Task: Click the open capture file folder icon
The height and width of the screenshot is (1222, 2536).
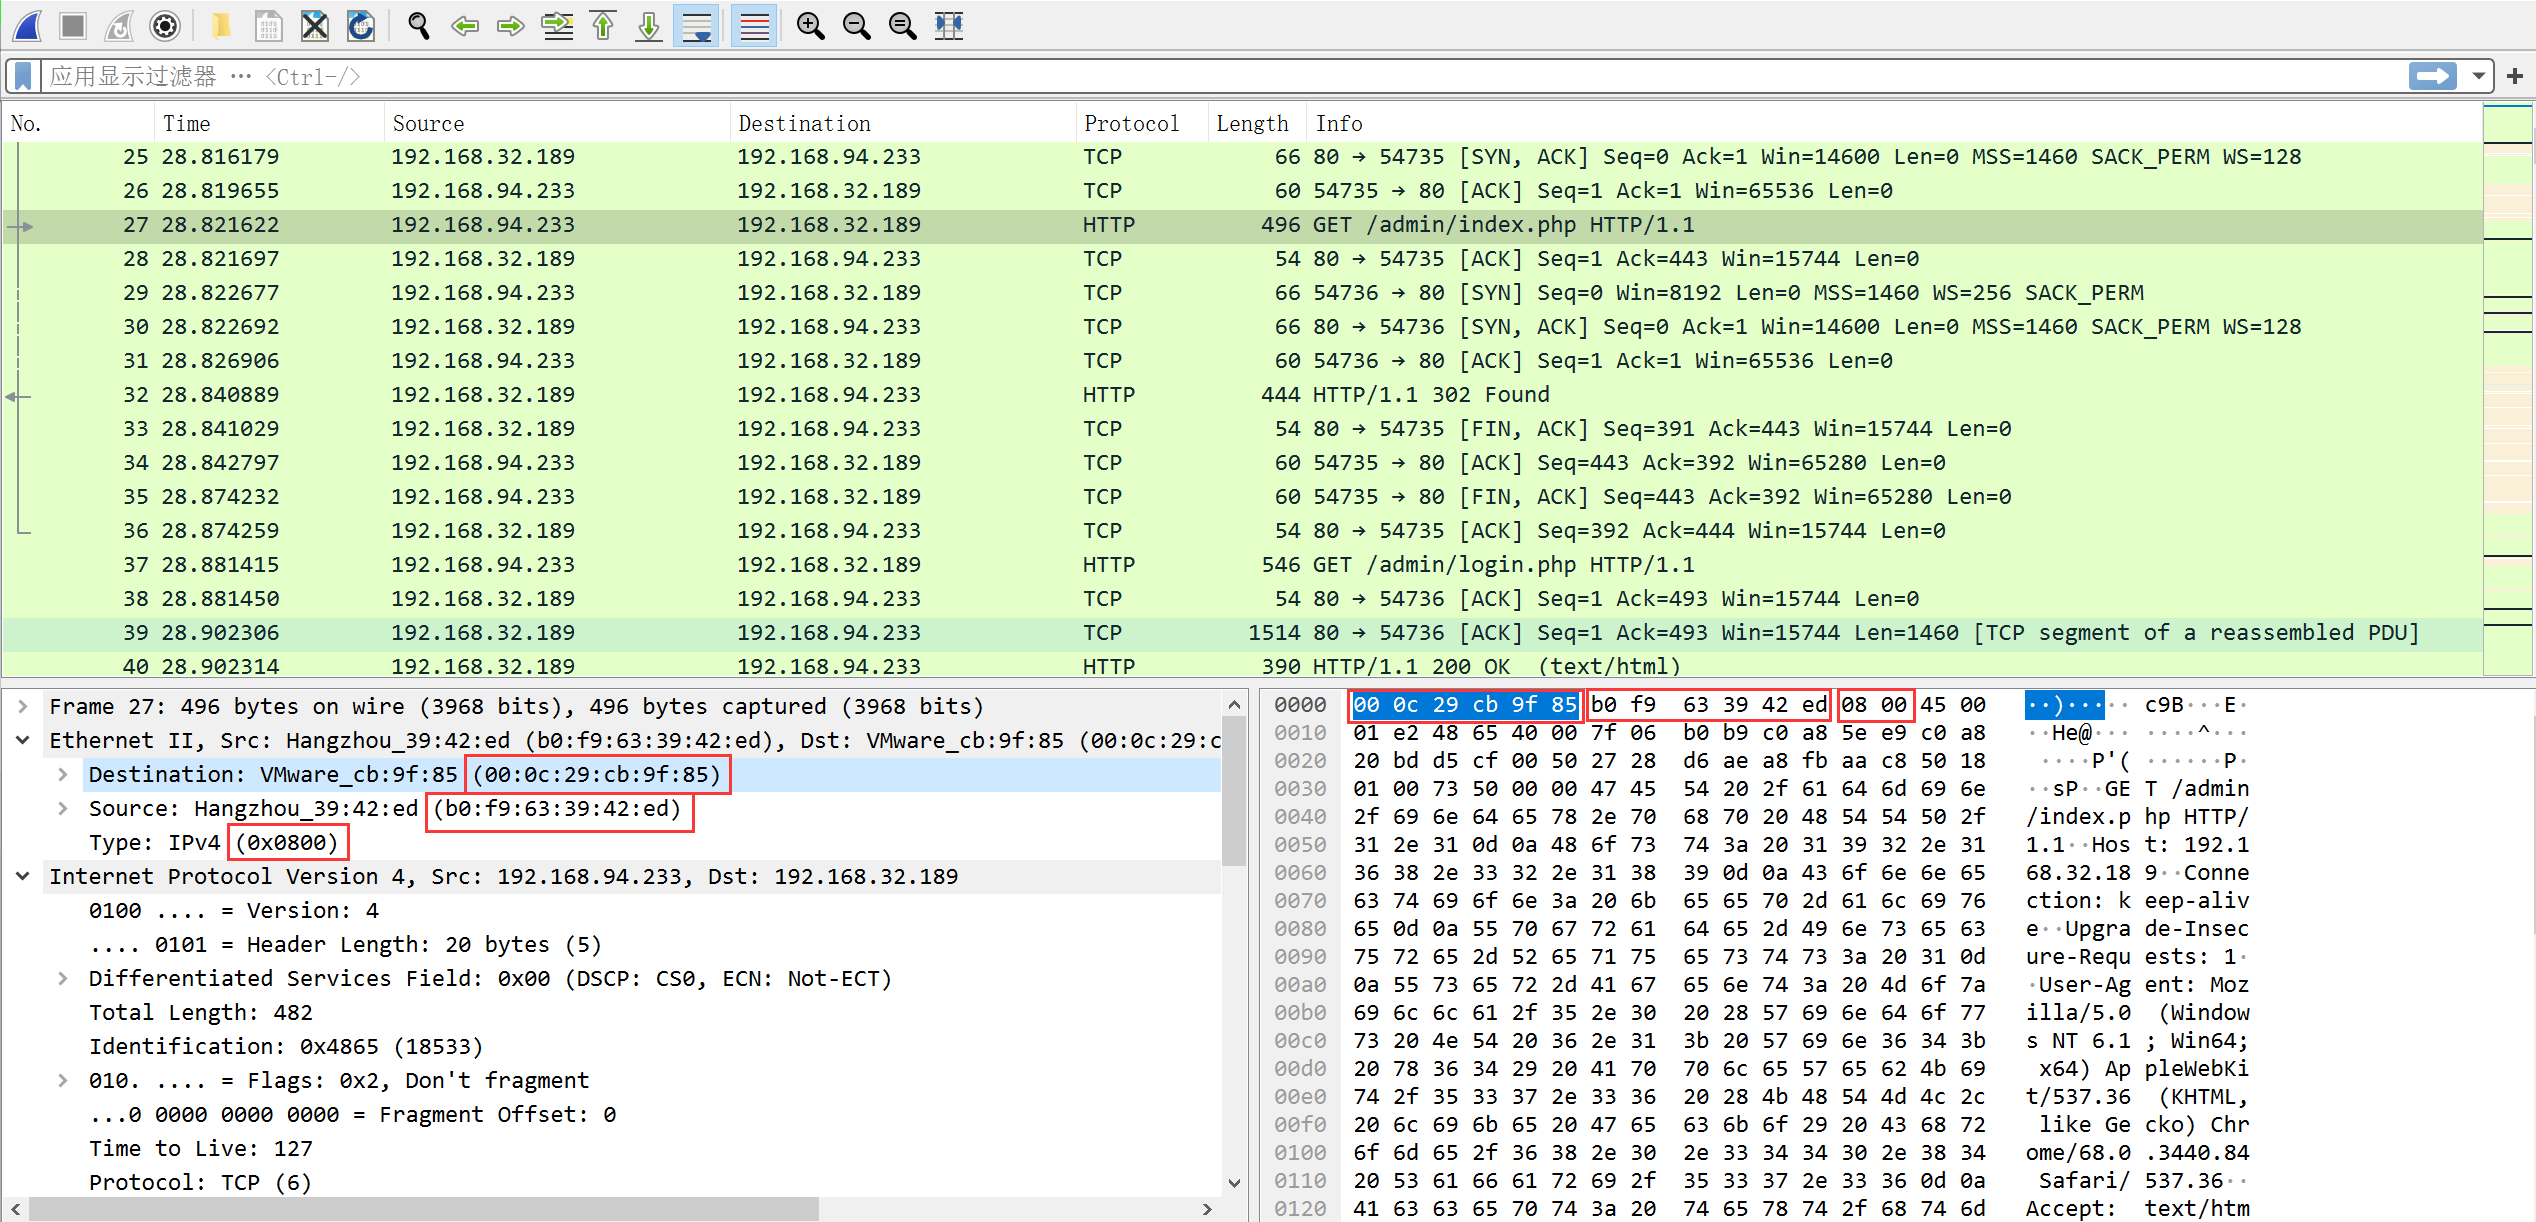Action: coord(221,25)
